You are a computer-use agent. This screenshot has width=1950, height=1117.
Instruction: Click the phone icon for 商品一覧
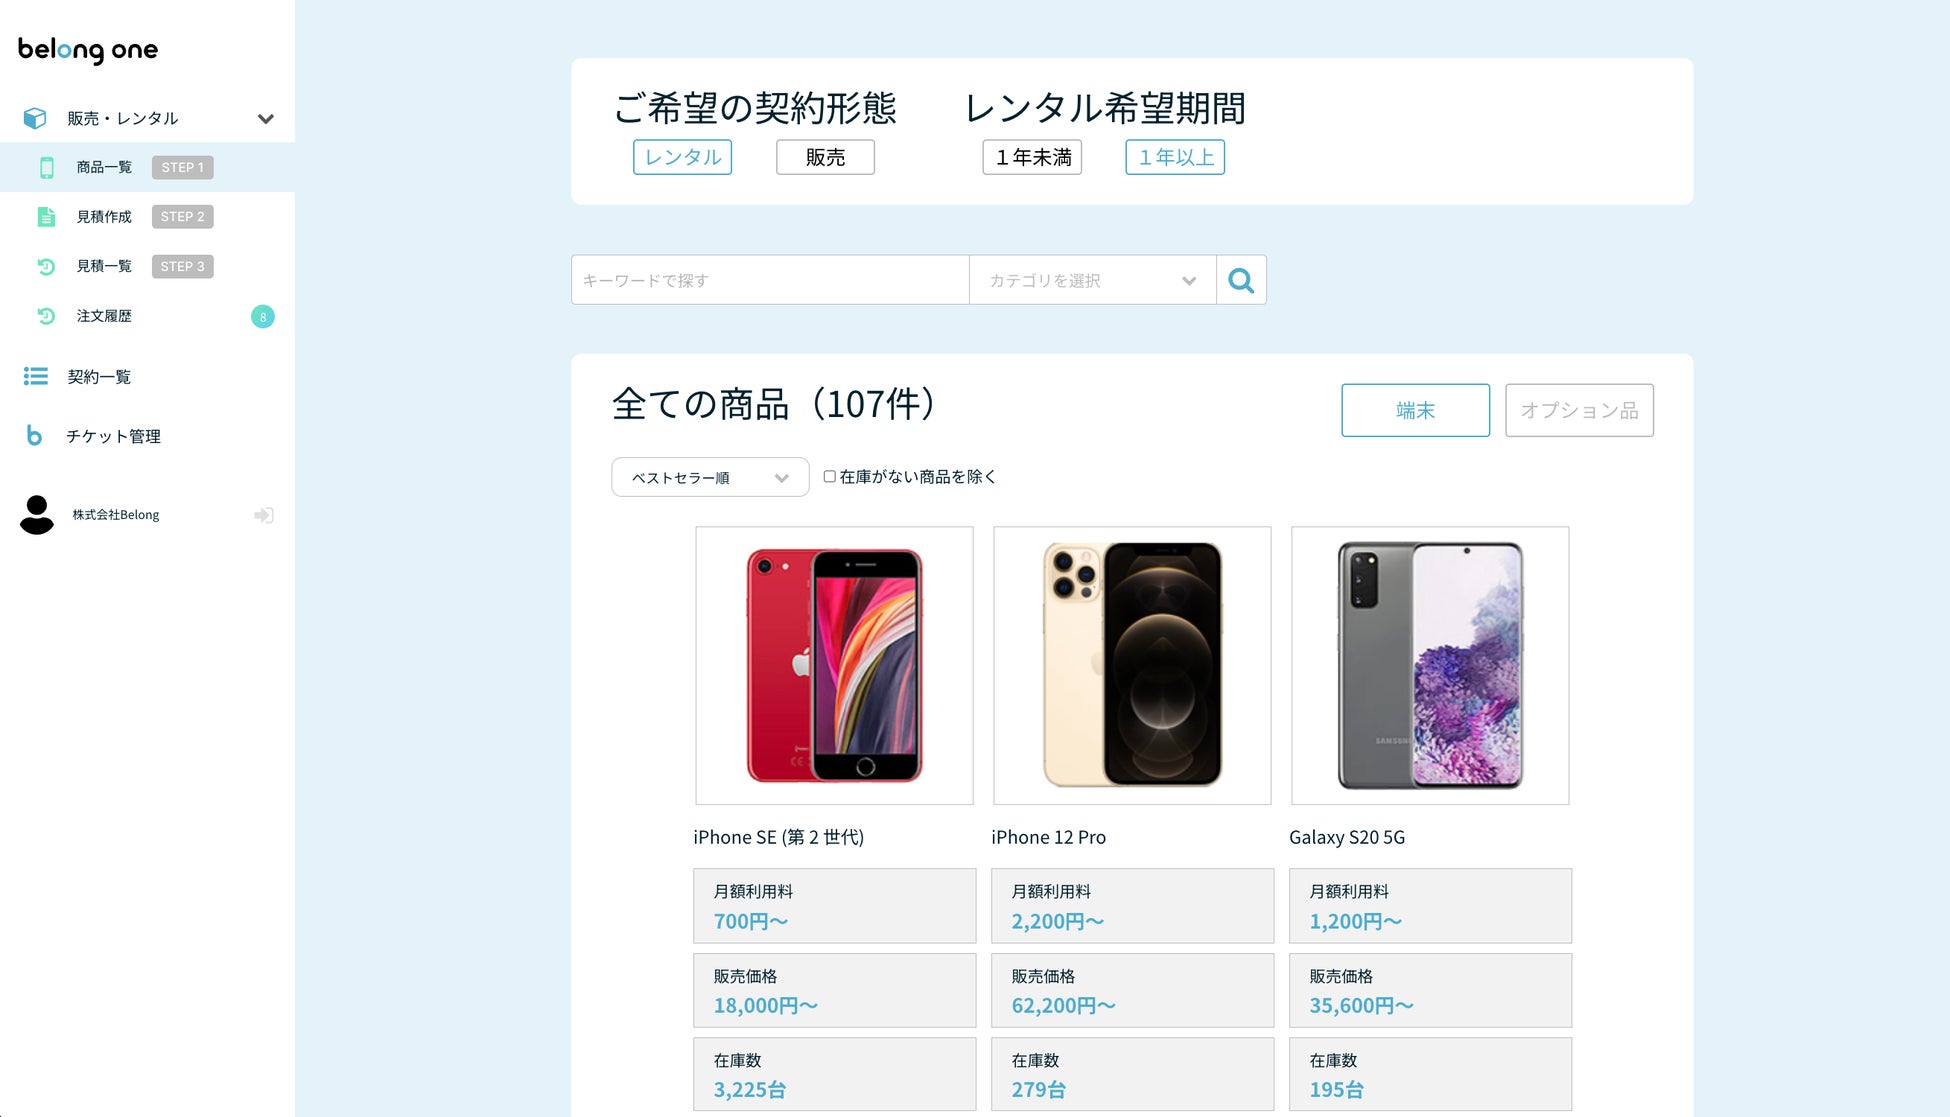pyautogui.click(x=46, y=168)
